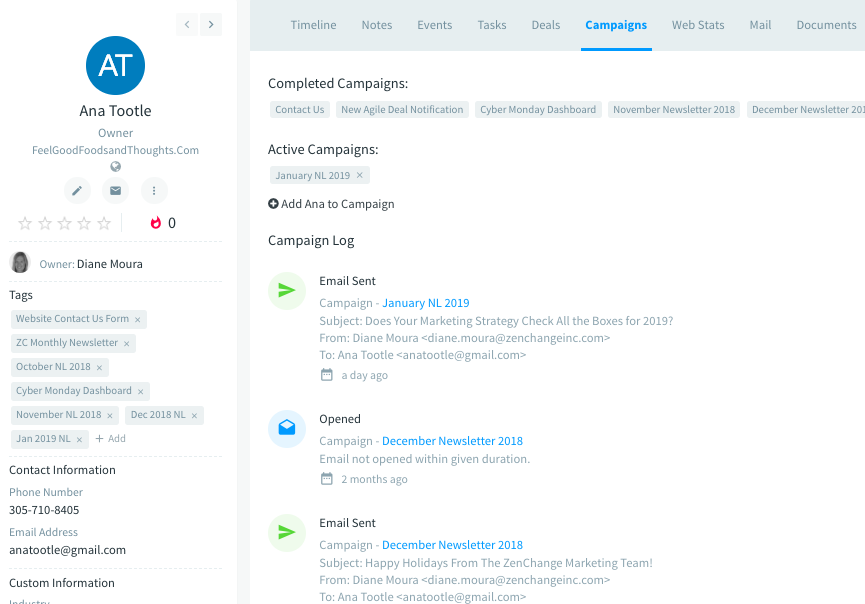Click owner Diane Moura's profile photo
This screenshot has height=604, width=865.
click(x=20, y=263)
